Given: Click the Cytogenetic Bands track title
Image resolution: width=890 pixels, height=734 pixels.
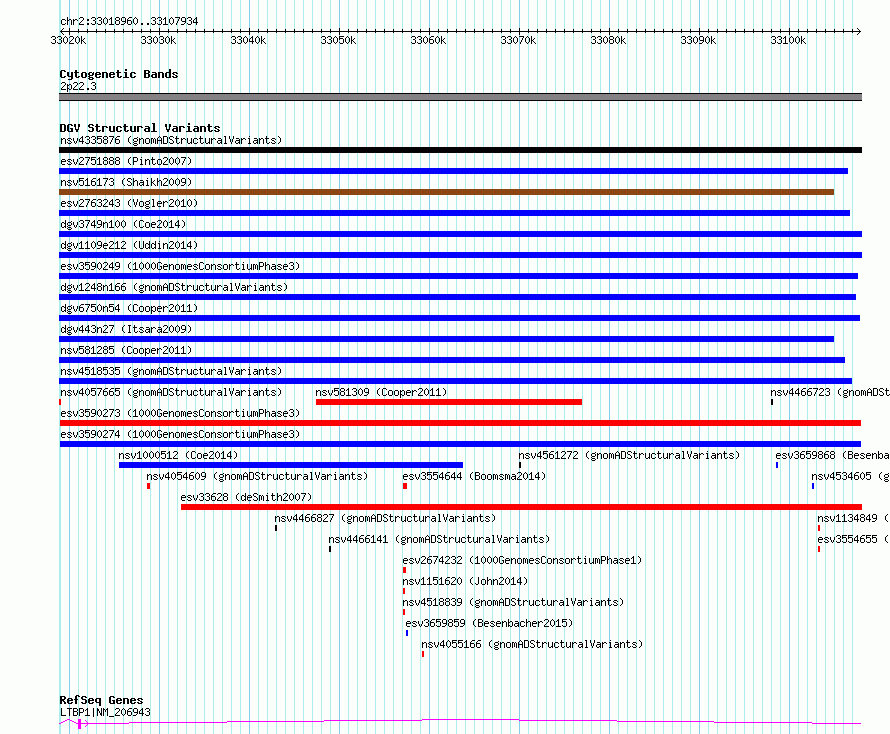Looking at the screenshot, I should coord(119,74).
